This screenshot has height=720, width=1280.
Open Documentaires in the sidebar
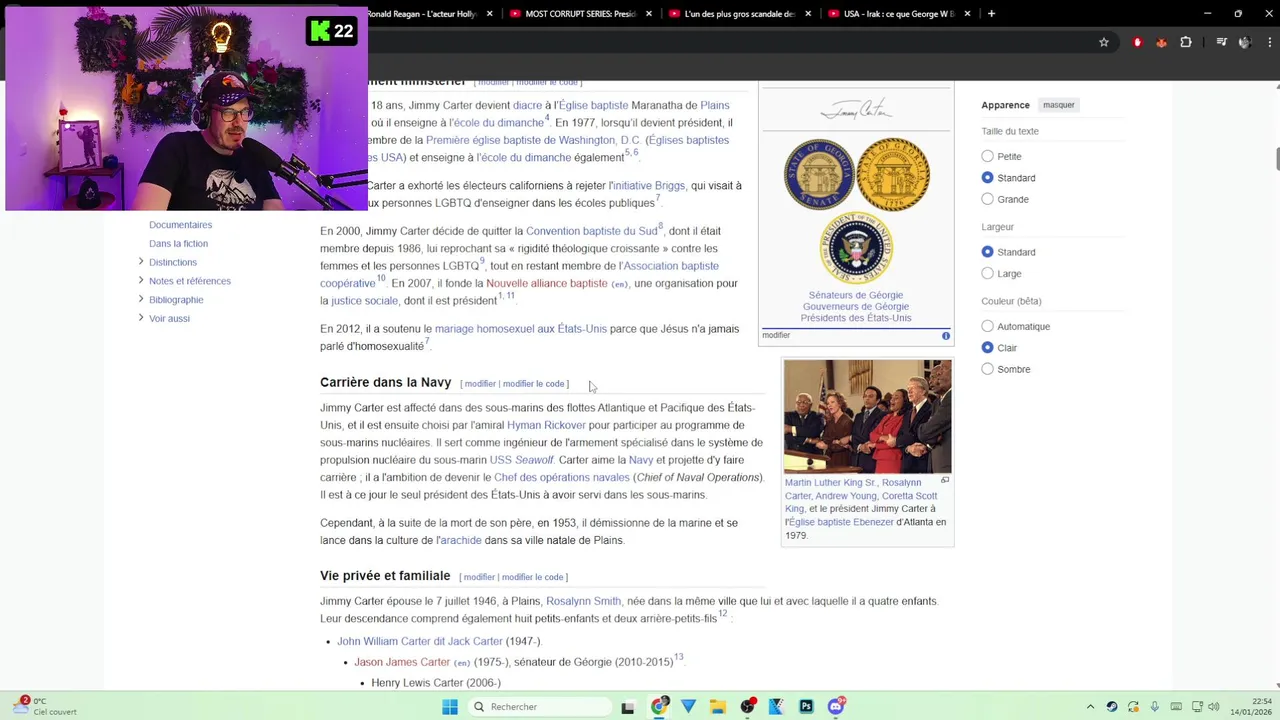click(x=180, y=225)
